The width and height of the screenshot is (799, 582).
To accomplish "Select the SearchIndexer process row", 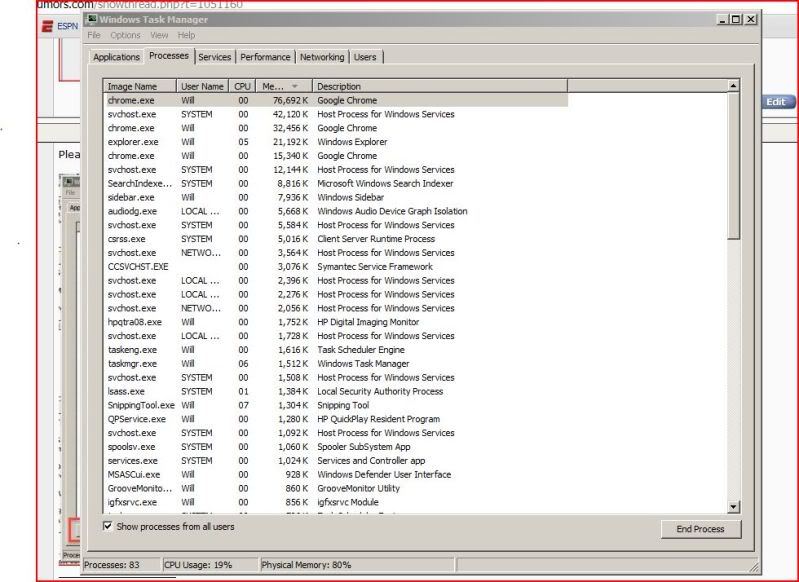I will point(335,183).
